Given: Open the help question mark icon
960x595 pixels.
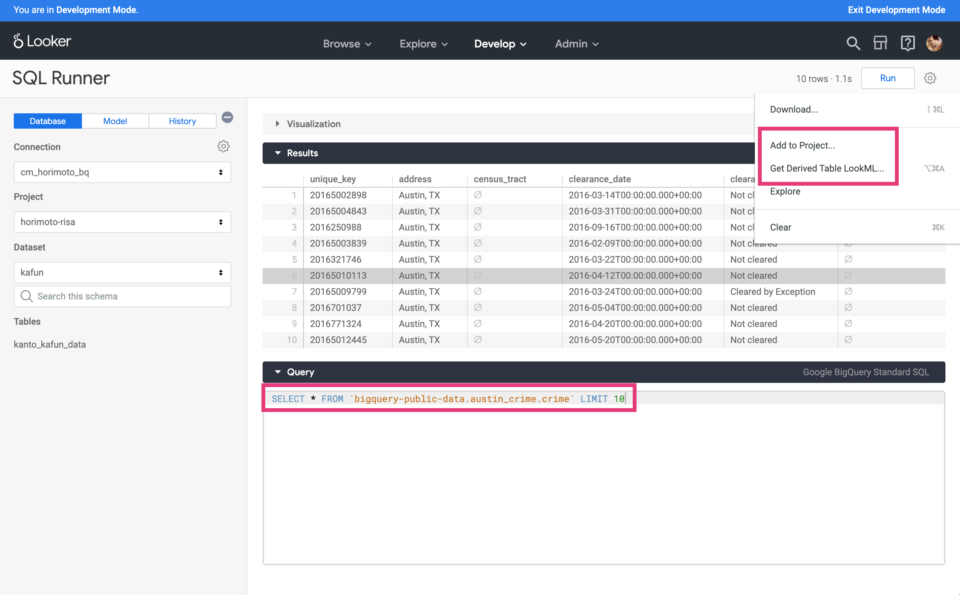Looking at the screenshot, I should (907, 43).
